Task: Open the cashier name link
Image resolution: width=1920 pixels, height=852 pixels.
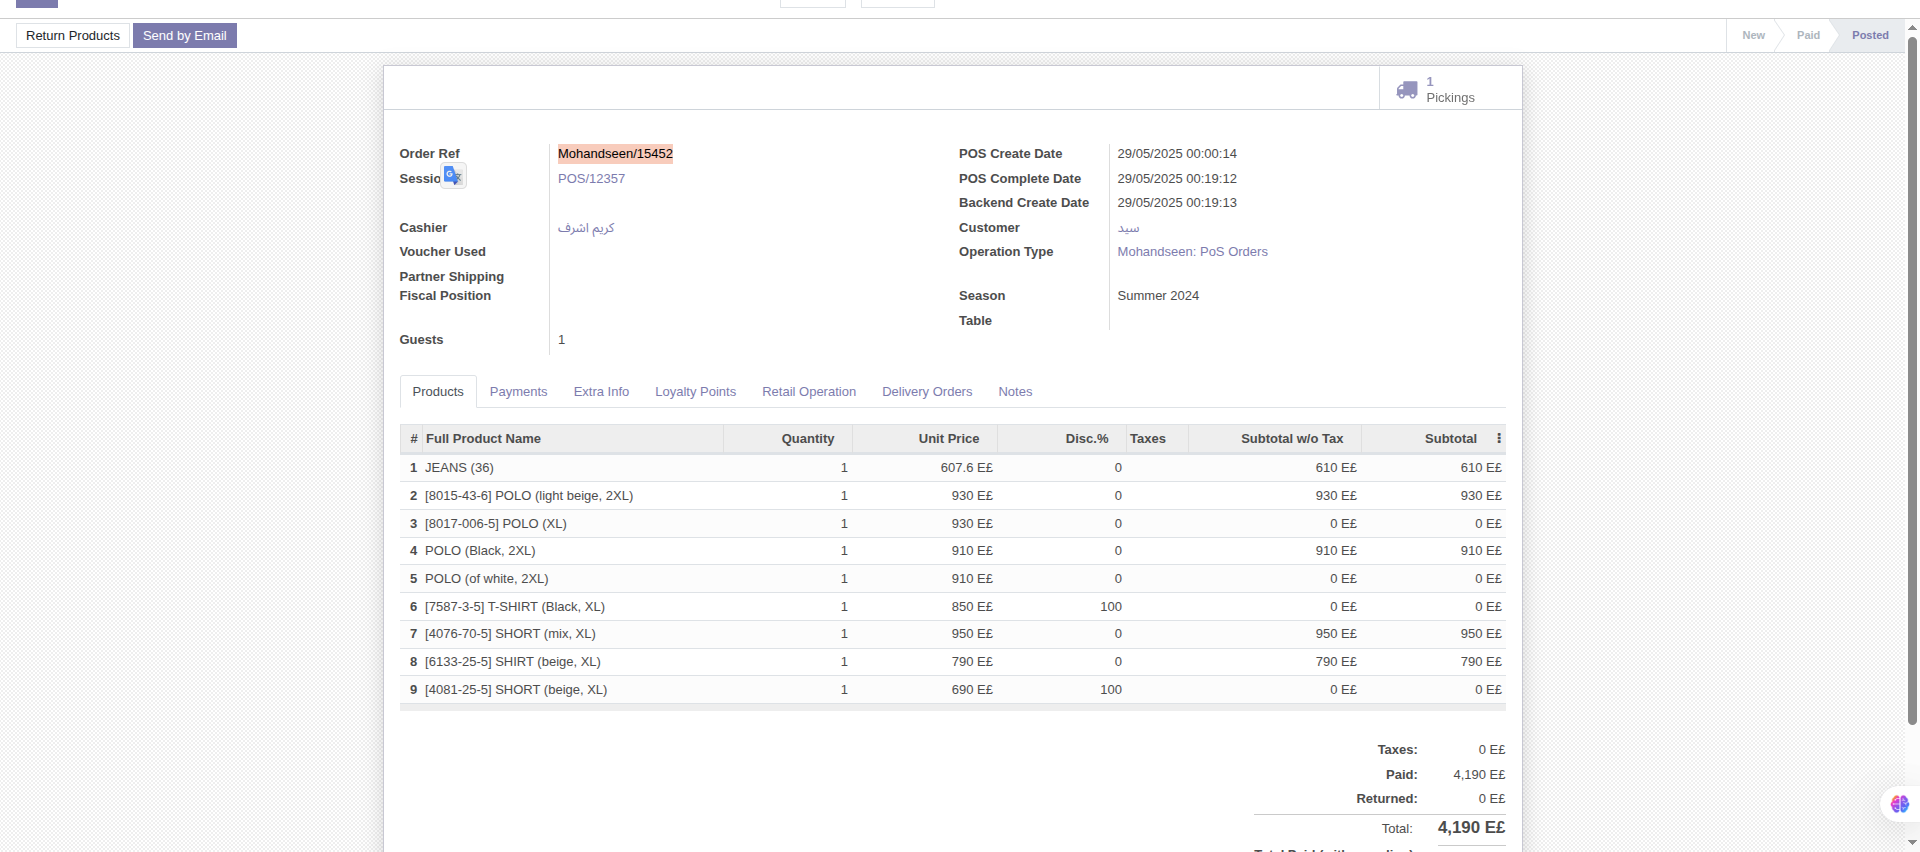Action: (x=586, y=228)
